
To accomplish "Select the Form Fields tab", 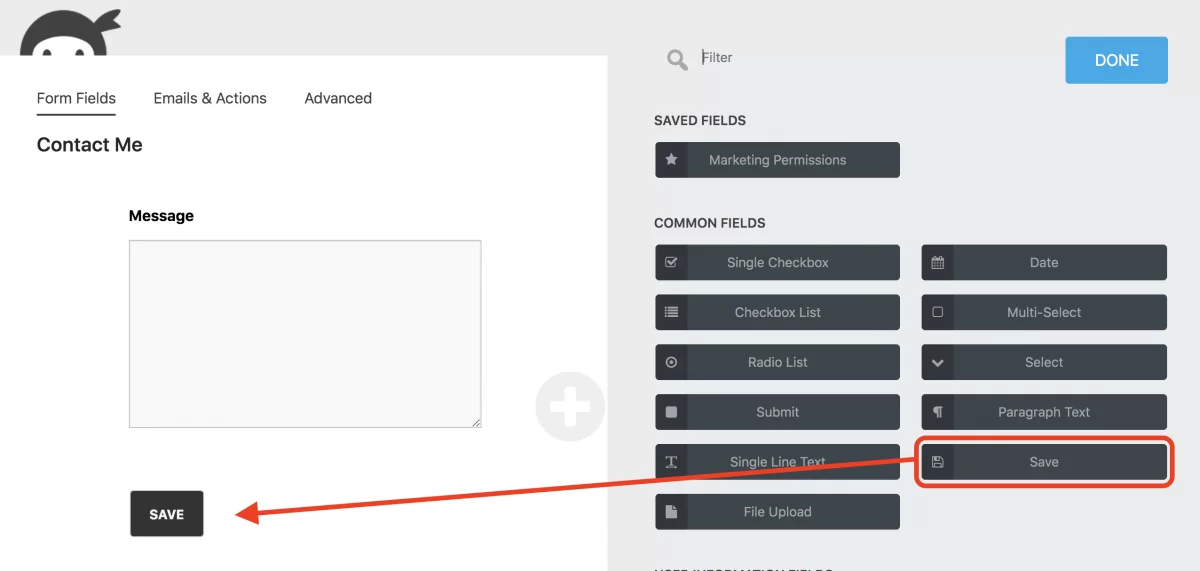I will point(76,98).
